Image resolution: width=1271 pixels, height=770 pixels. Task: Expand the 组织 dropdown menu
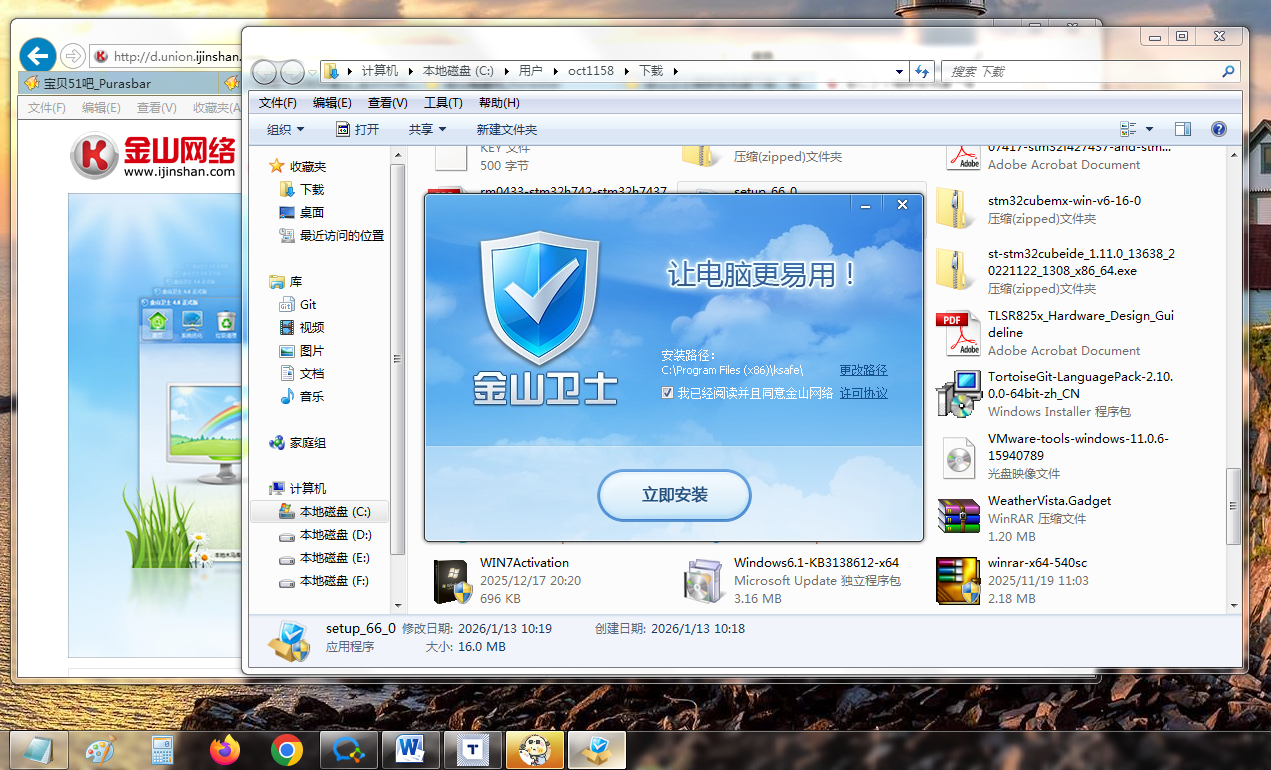point(285,129)
